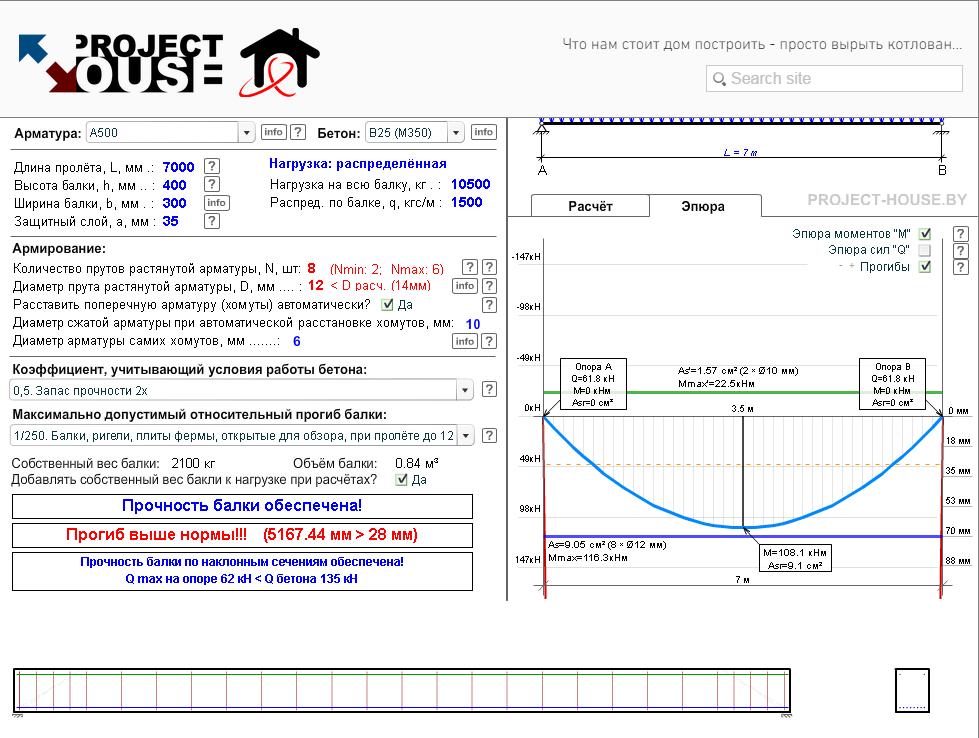Toggle automatic хомуты placement checkbox Да
Screen dimensions: 979x738
point(387,305)
